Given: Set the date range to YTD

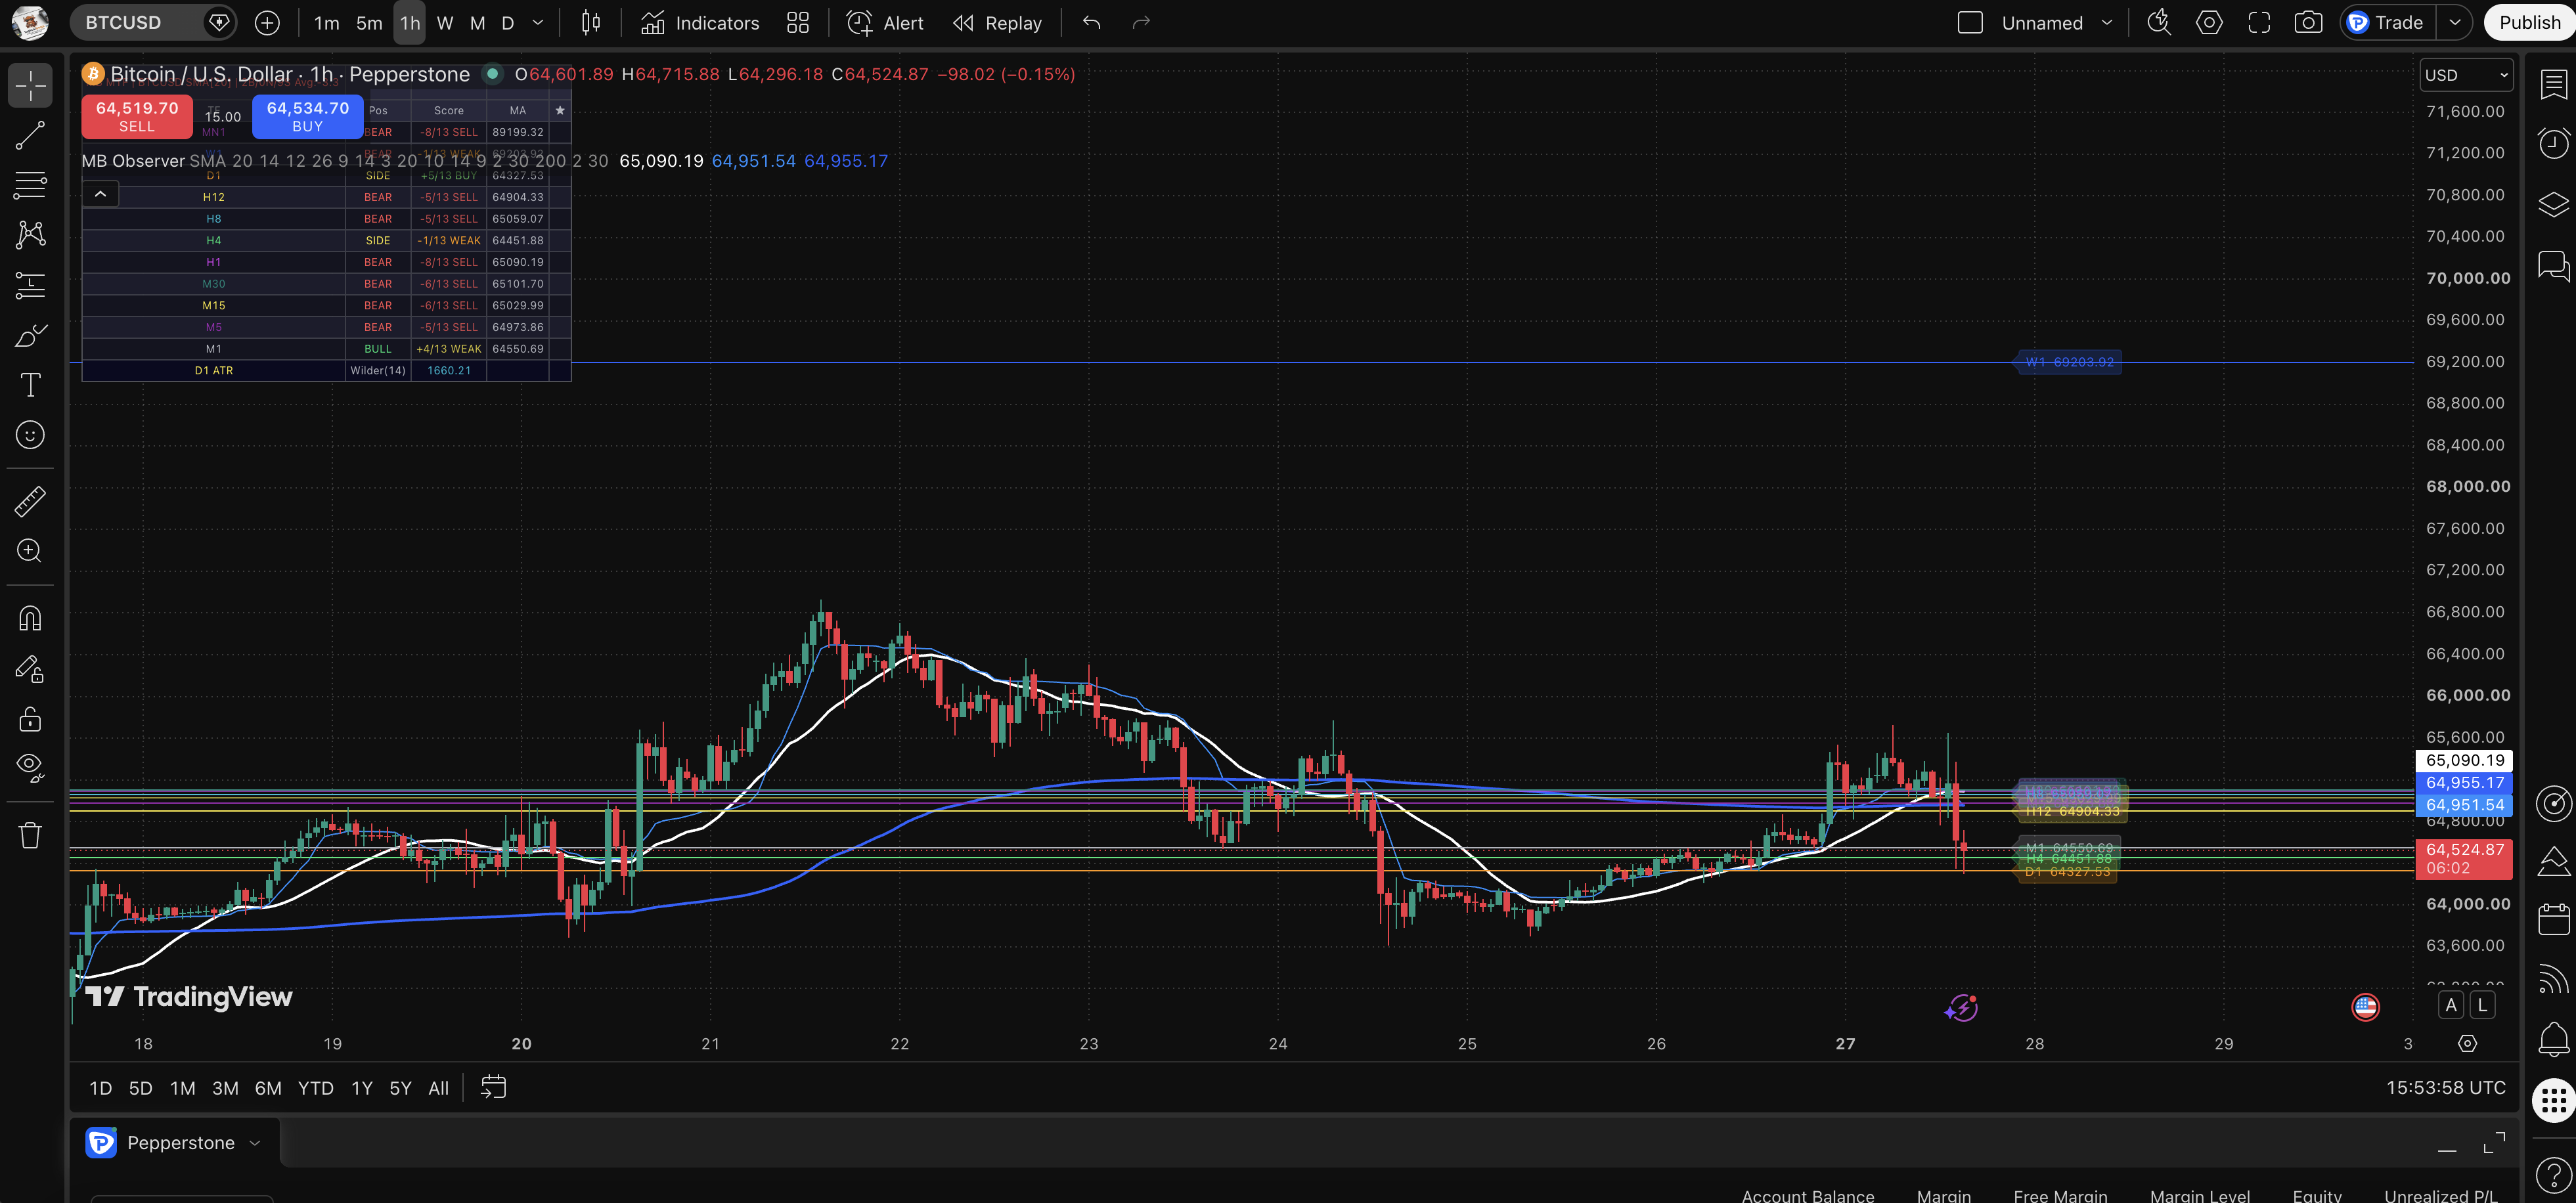Looking at the screenshot, I should coord(316,1088).
